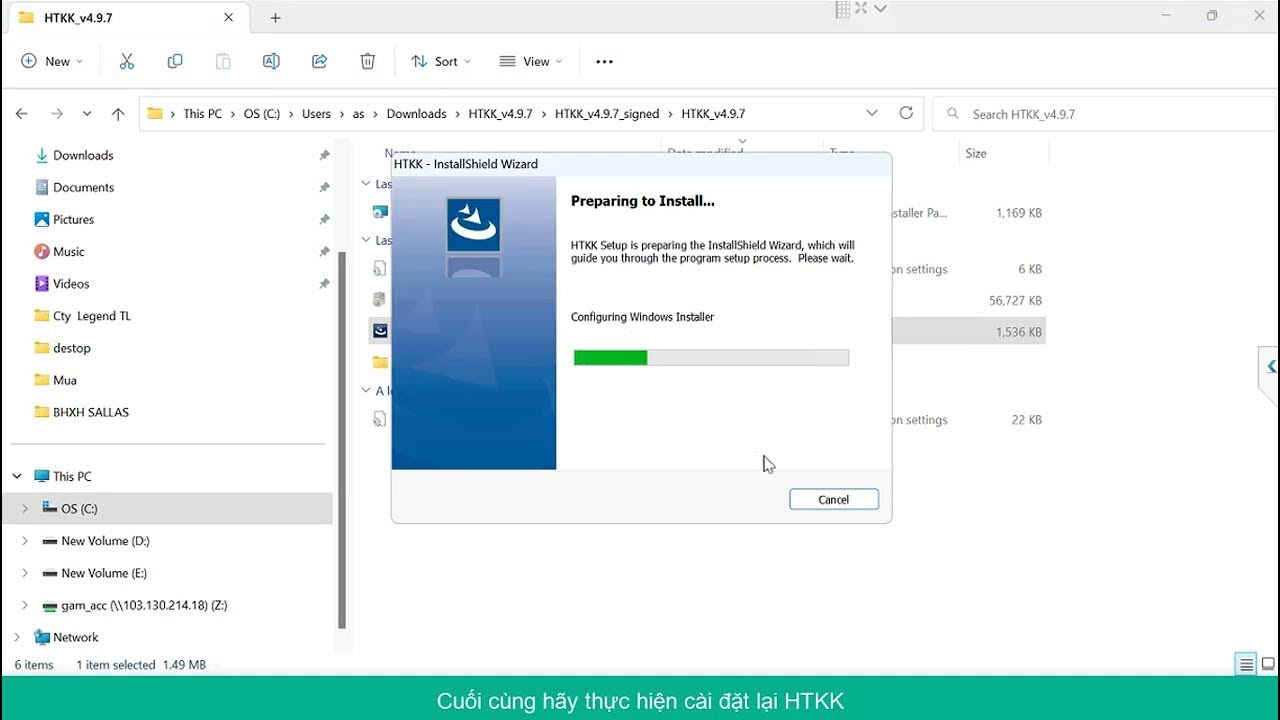The image size is (1280, 720).
Task: Expand the gam_acc network drive node
Action: click(25, 605)
